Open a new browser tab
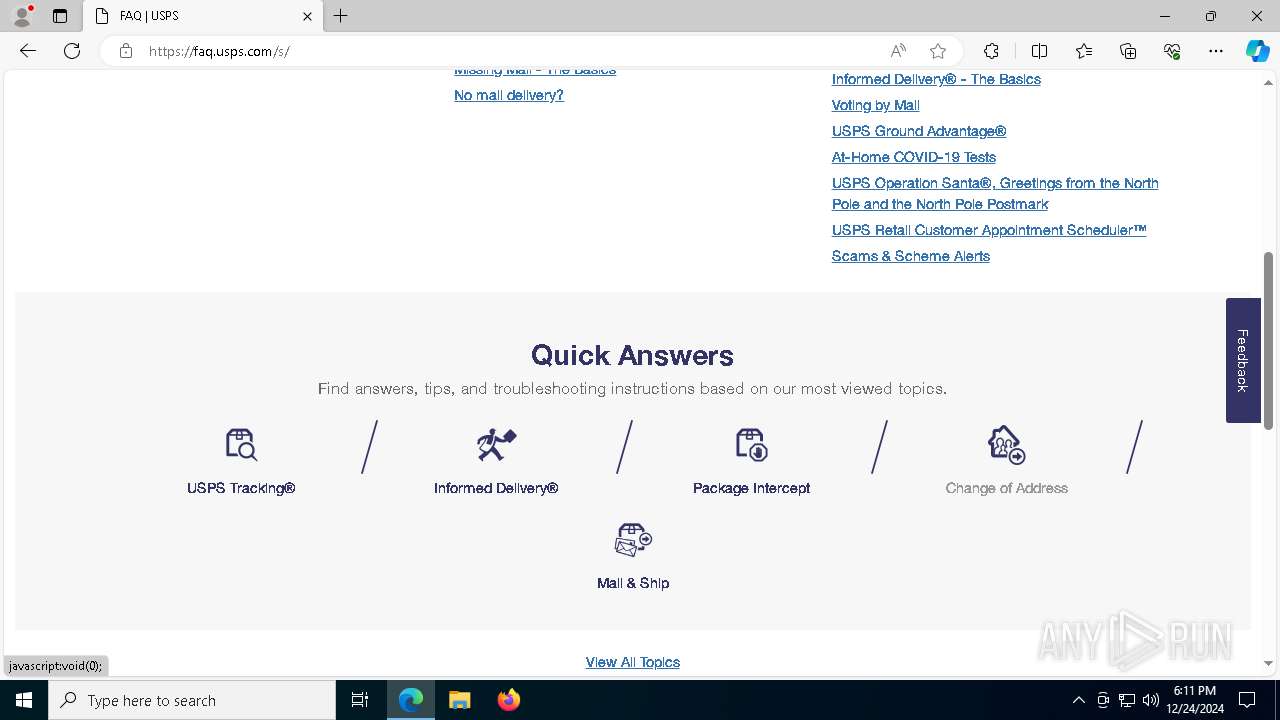Screen dimensions: 1280x720 (341, 16)
